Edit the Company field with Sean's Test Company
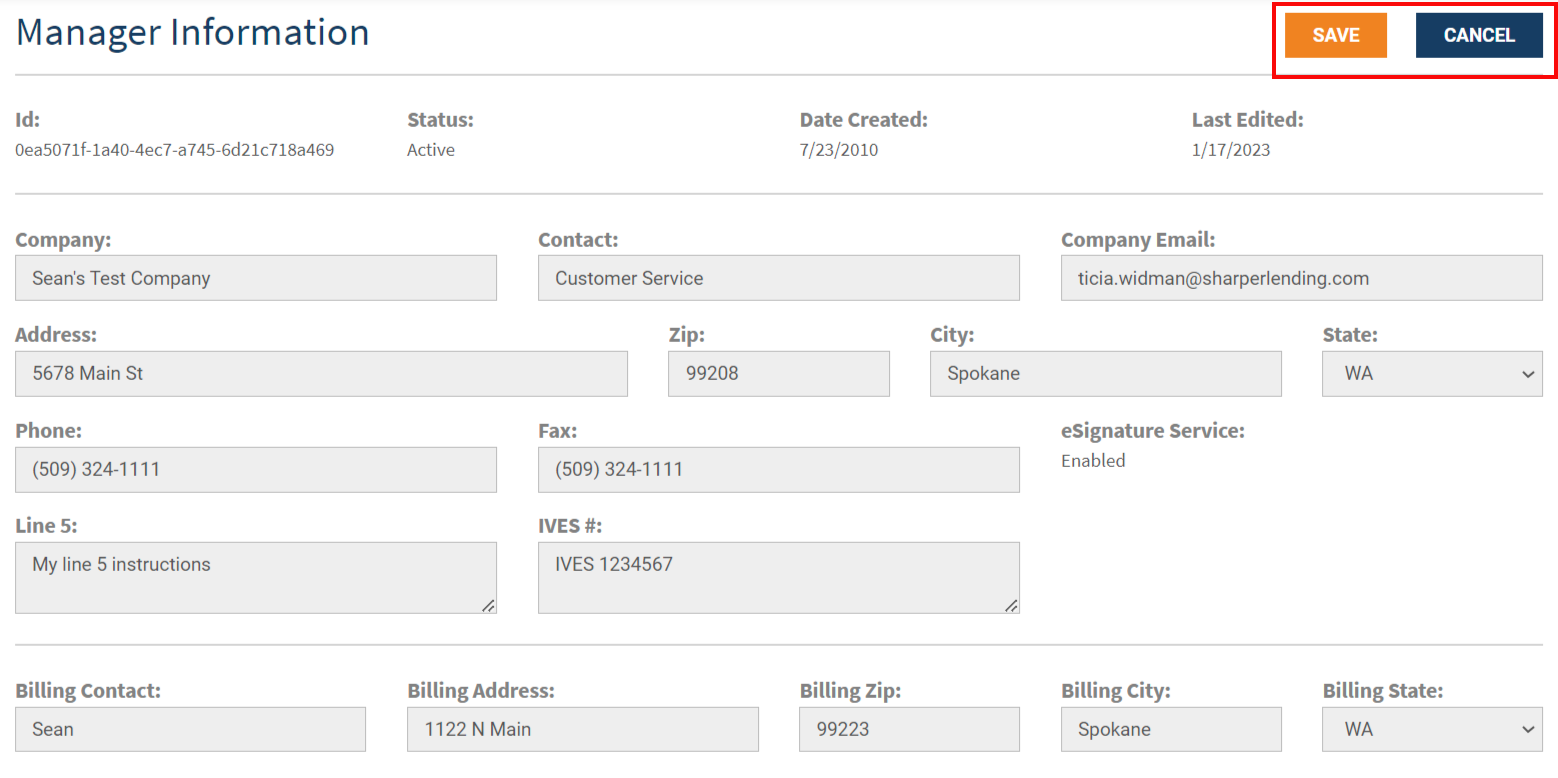Viewport: 1558px width, 778px height. [x=256, y=278]
